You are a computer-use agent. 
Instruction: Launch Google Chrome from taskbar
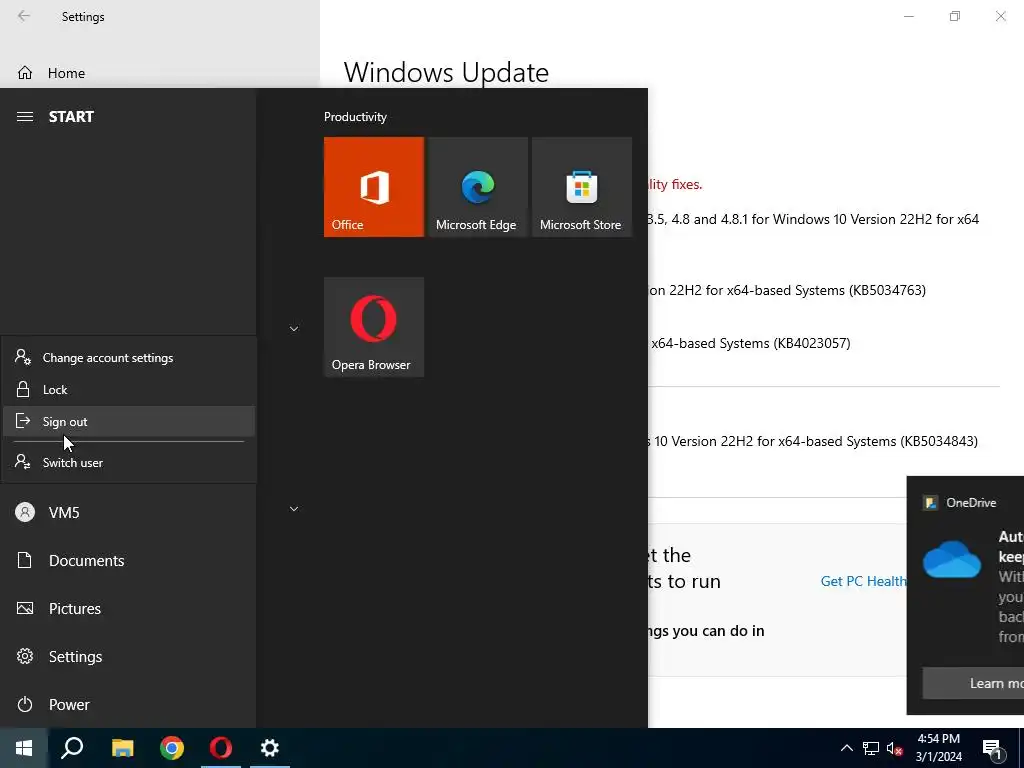coord(172,748)
